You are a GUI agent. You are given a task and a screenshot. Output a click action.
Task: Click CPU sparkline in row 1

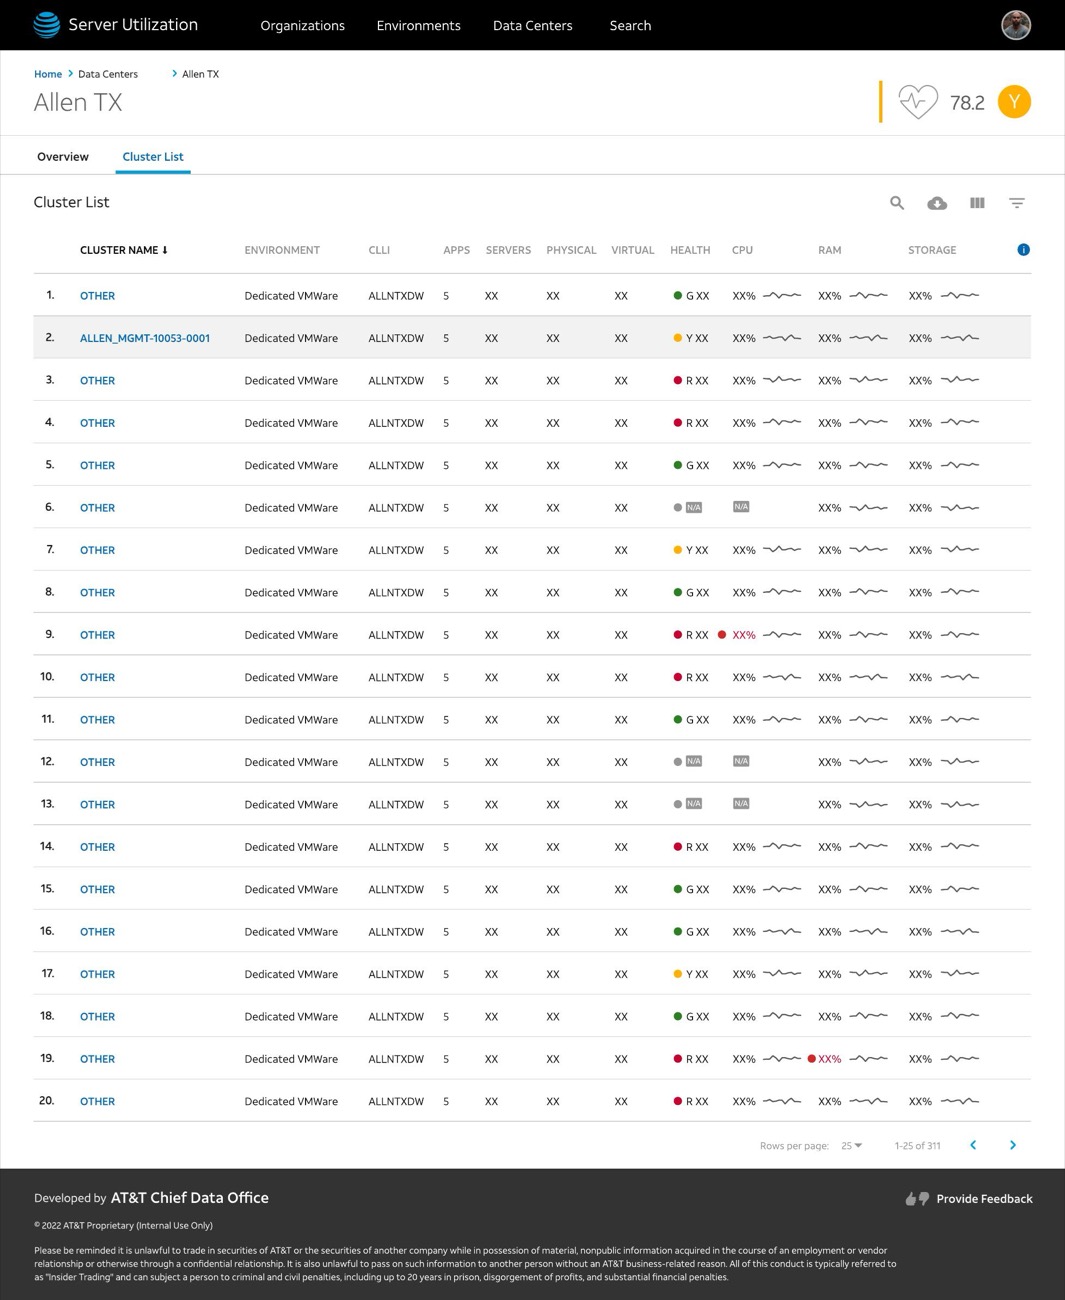782,296
